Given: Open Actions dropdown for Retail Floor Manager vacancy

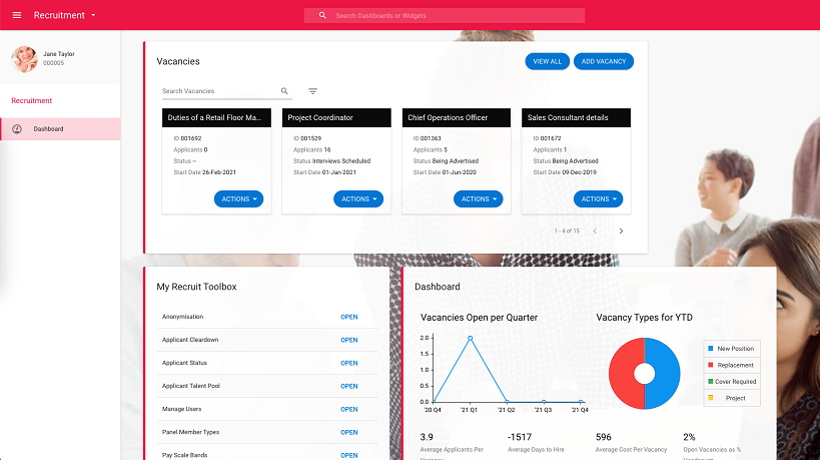Looking at the screenshot, I should pyautogui.click(x=238, y=199).
